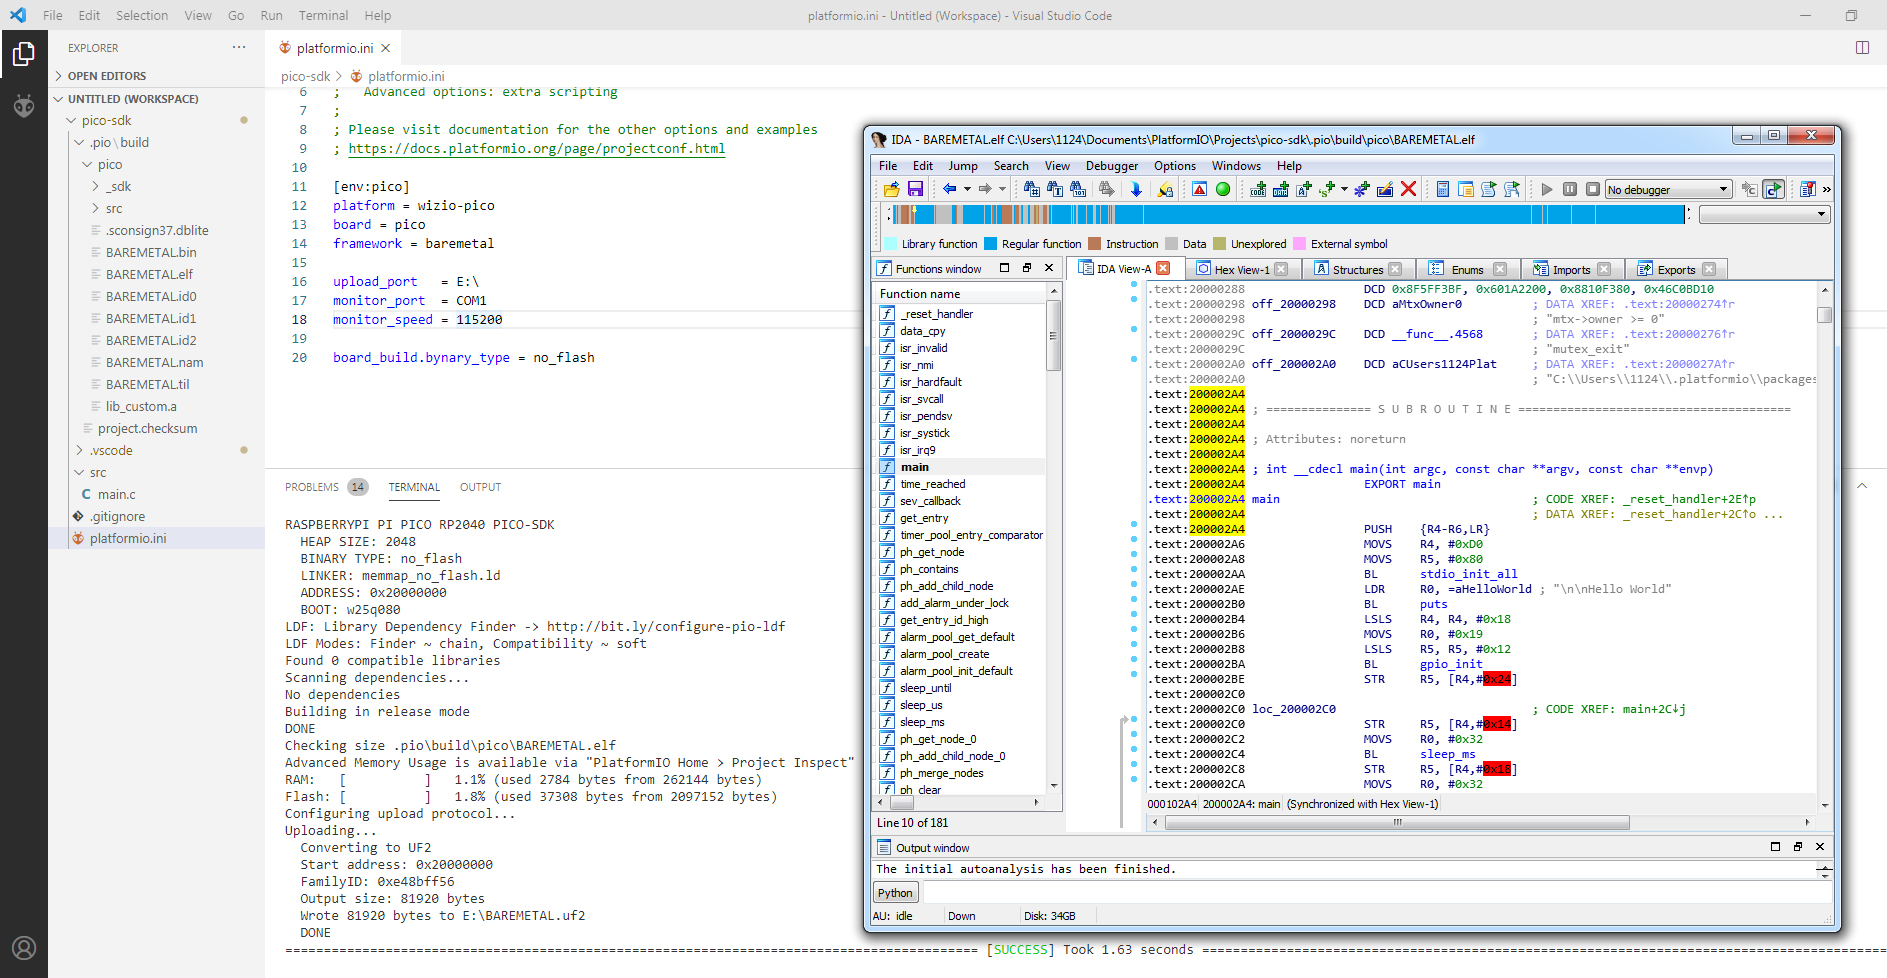Click the calculator icon in IDA toolbar

click(x=1443, y=189)
